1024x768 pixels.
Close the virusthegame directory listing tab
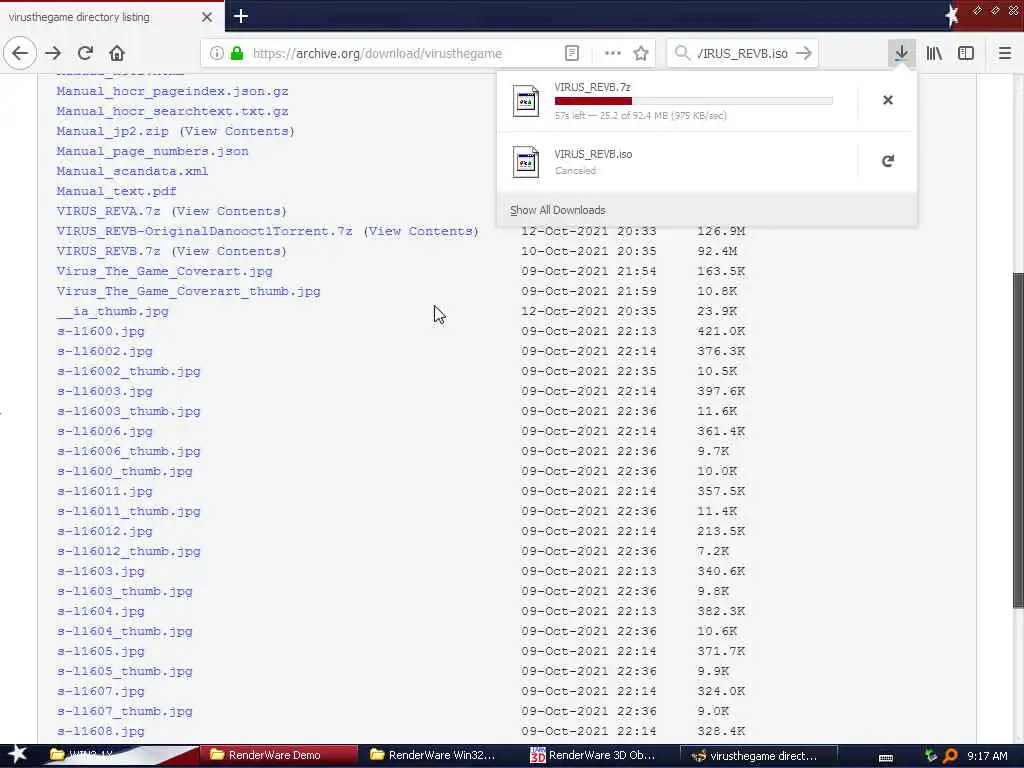pos(206,17)
